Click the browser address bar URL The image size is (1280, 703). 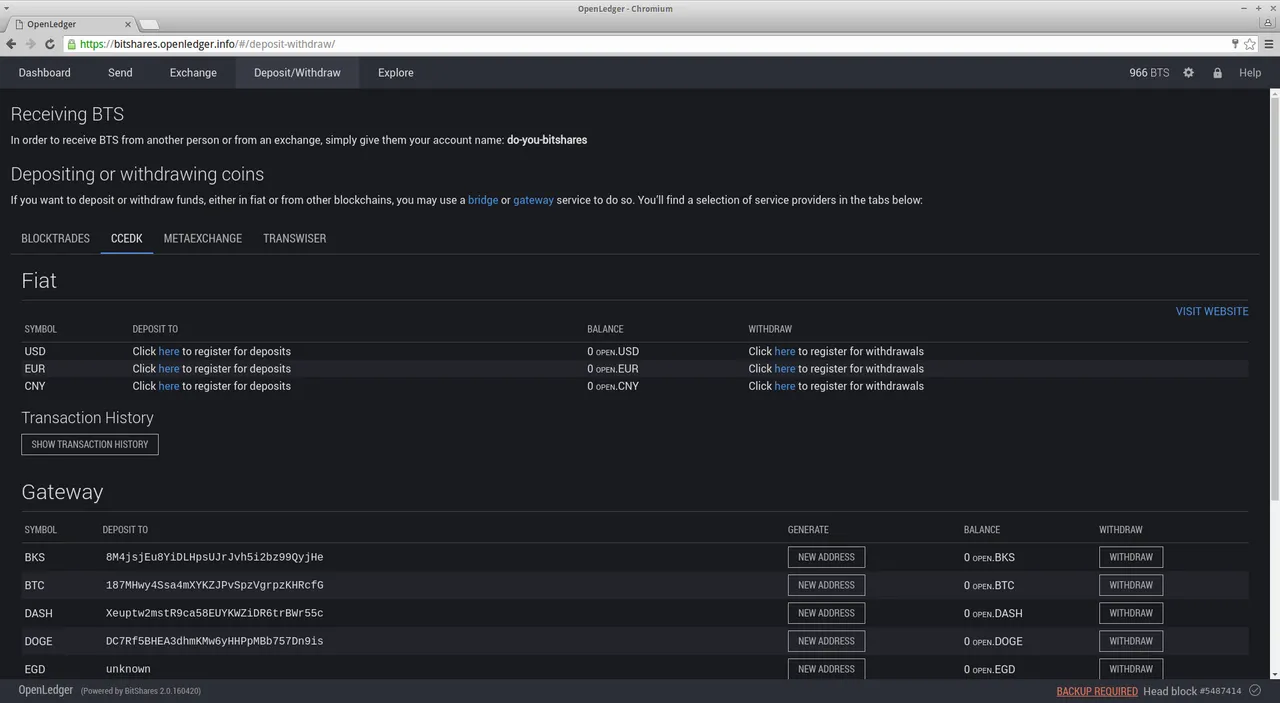(207, 44)
